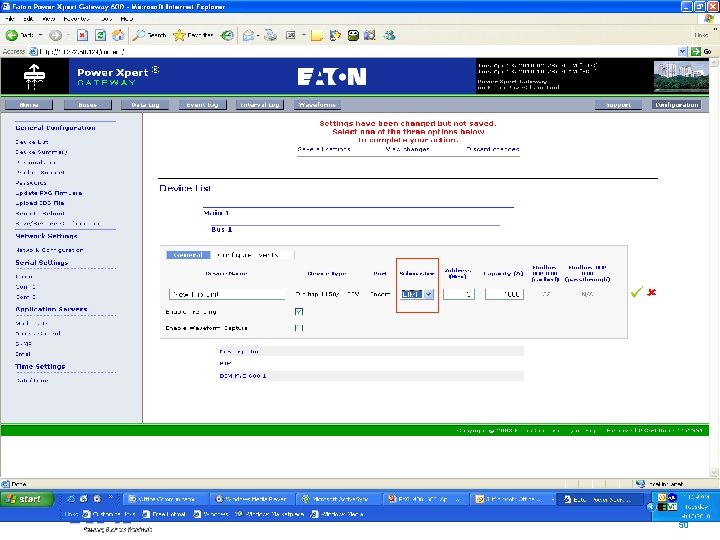Refresh the page with the green arrows icon
Screen dimensions: 720x540
click(100, 35)
